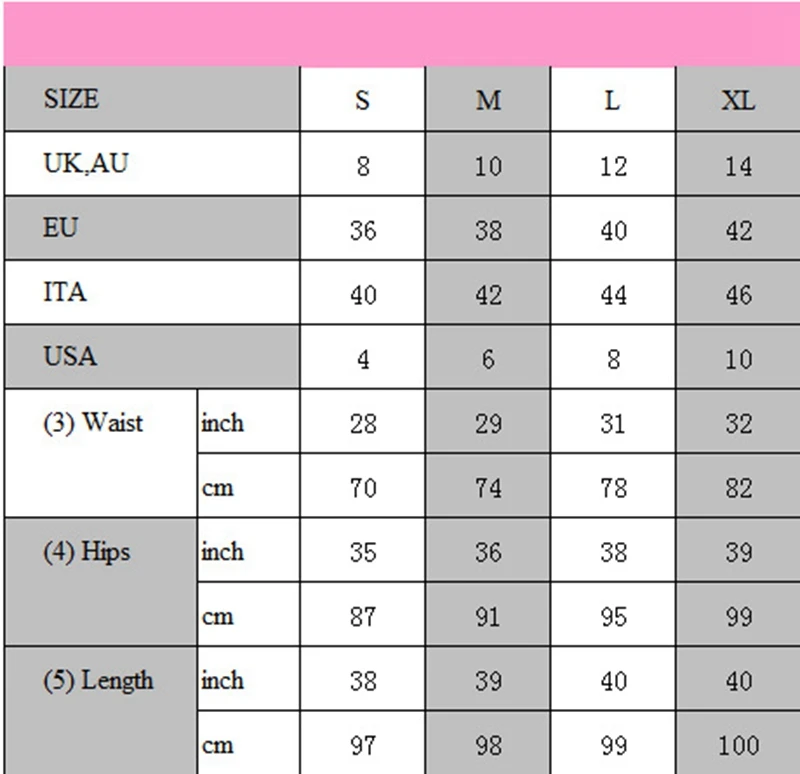Select the XL size column header
The image size is (800, 774).
(x=738, y=98)
